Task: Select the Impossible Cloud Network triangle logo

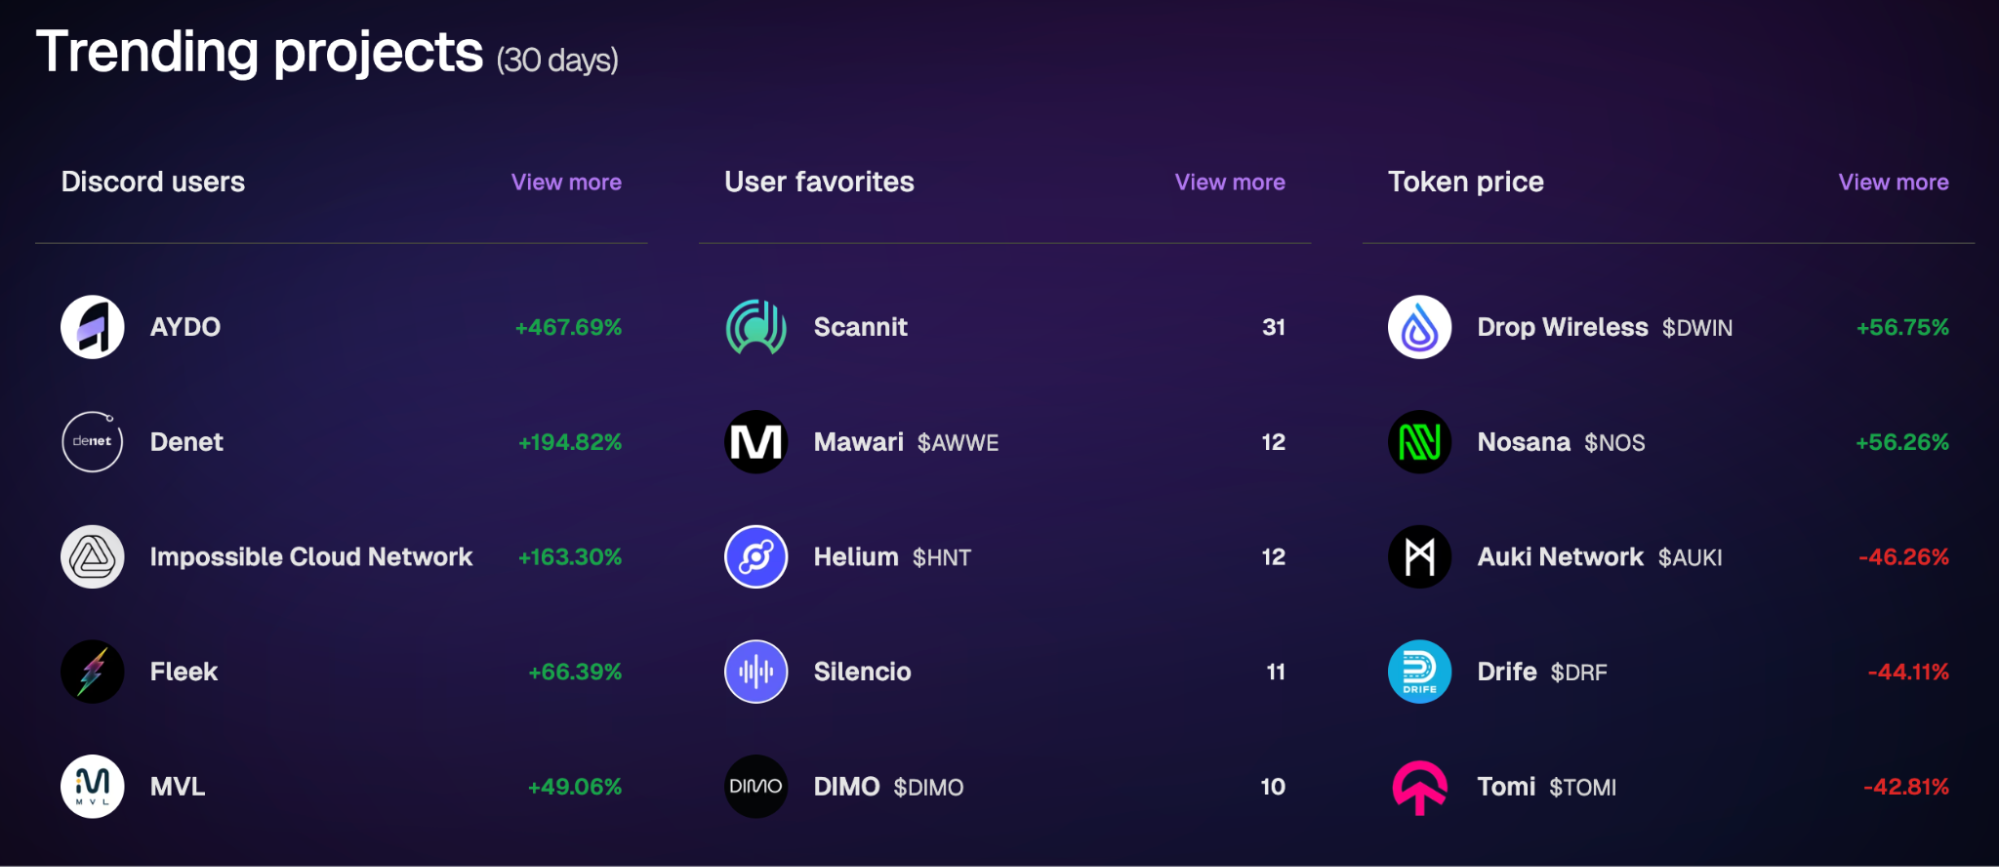Action: click(92, 557)
